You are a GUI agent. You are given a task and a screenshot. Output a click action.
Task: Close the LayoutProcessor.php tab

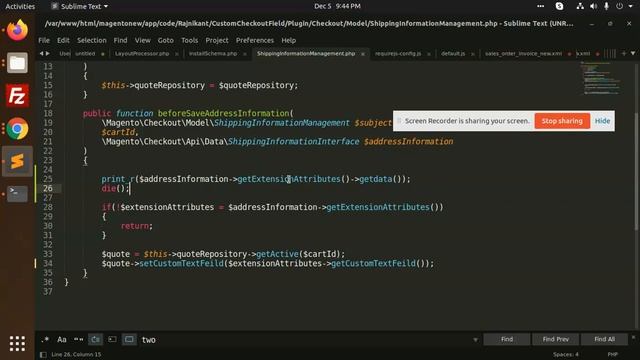(x=176, y=54)
